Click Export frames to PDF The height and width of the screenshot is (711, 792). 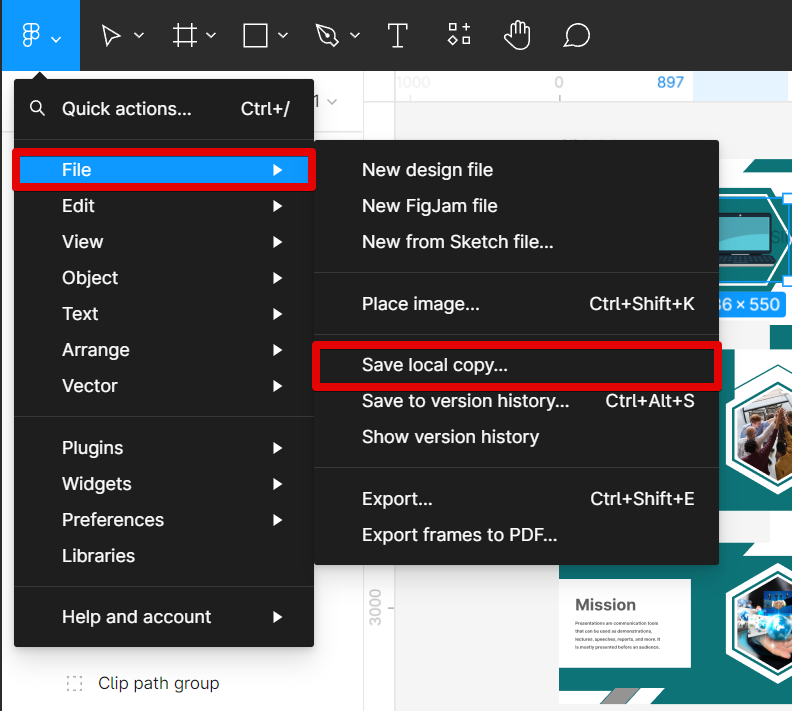459,535
